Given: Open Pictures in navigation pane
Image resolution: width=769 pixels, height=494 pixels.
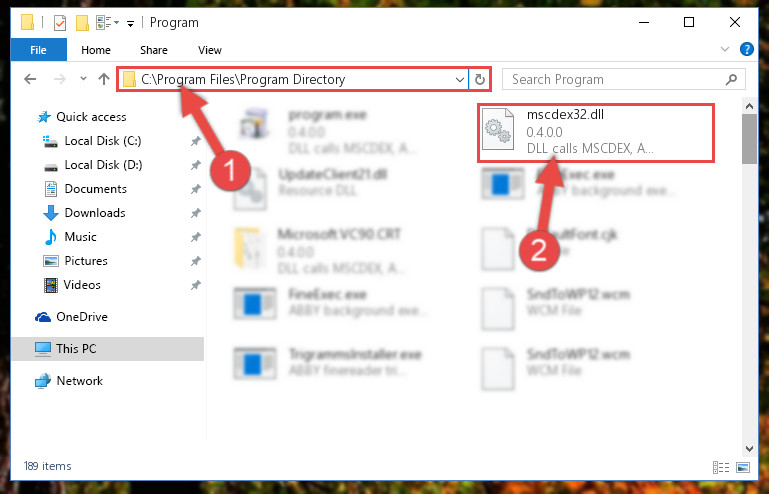Looking at the screenshot, I should (x=86, y=261).
